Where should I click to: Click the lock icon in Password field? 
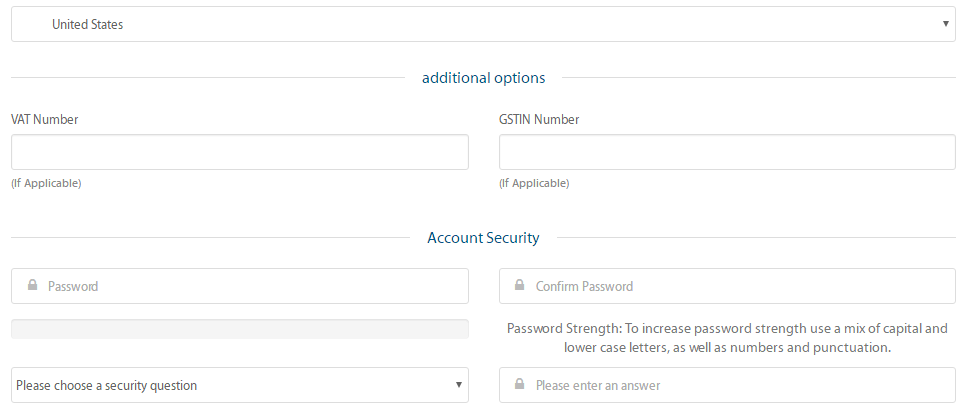(x=32, y=285)
